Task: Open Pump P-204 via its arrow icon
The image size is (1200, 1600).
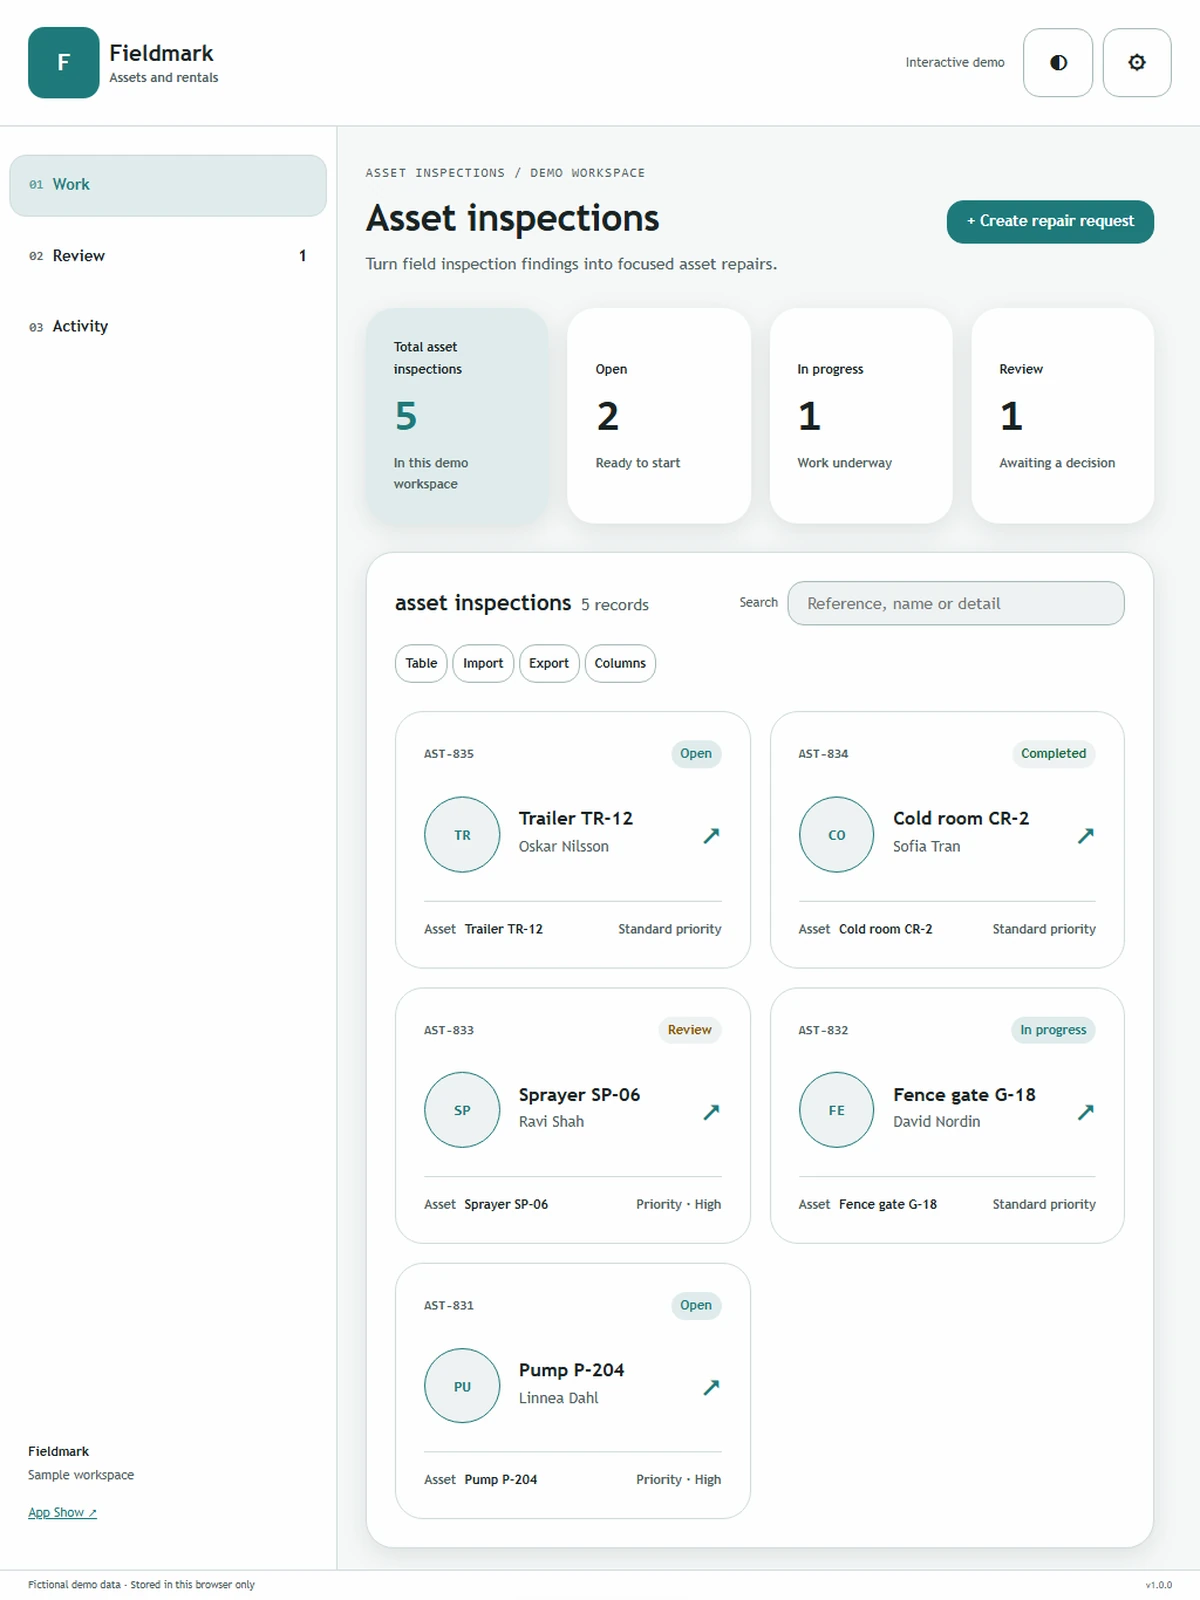Action: click(x=711, y=1386)
